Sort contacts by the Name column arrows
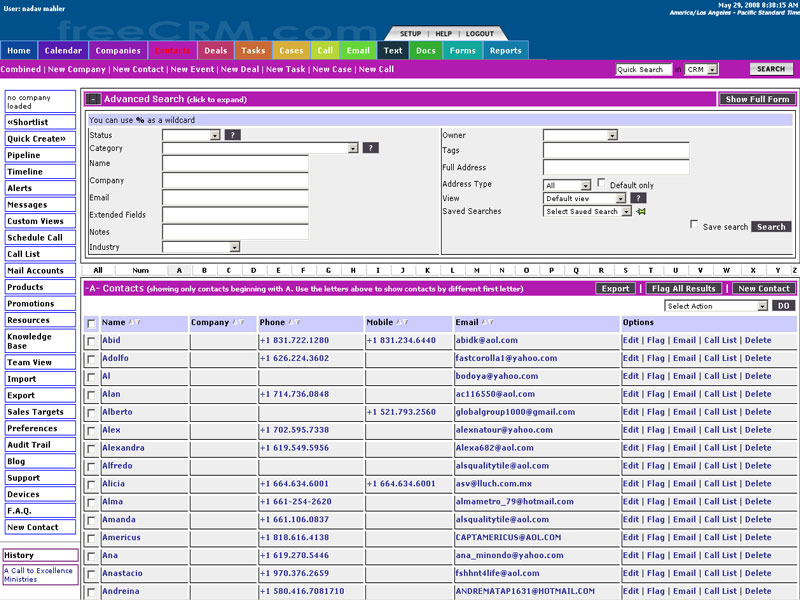The image size is (800, 600). click(134, 322)
